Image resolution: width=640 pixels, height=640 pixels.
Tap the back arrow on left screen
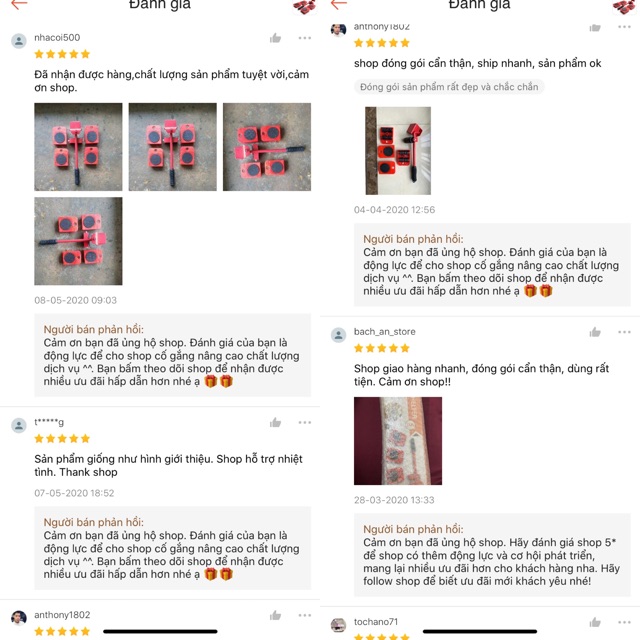(x=19, y=4)
